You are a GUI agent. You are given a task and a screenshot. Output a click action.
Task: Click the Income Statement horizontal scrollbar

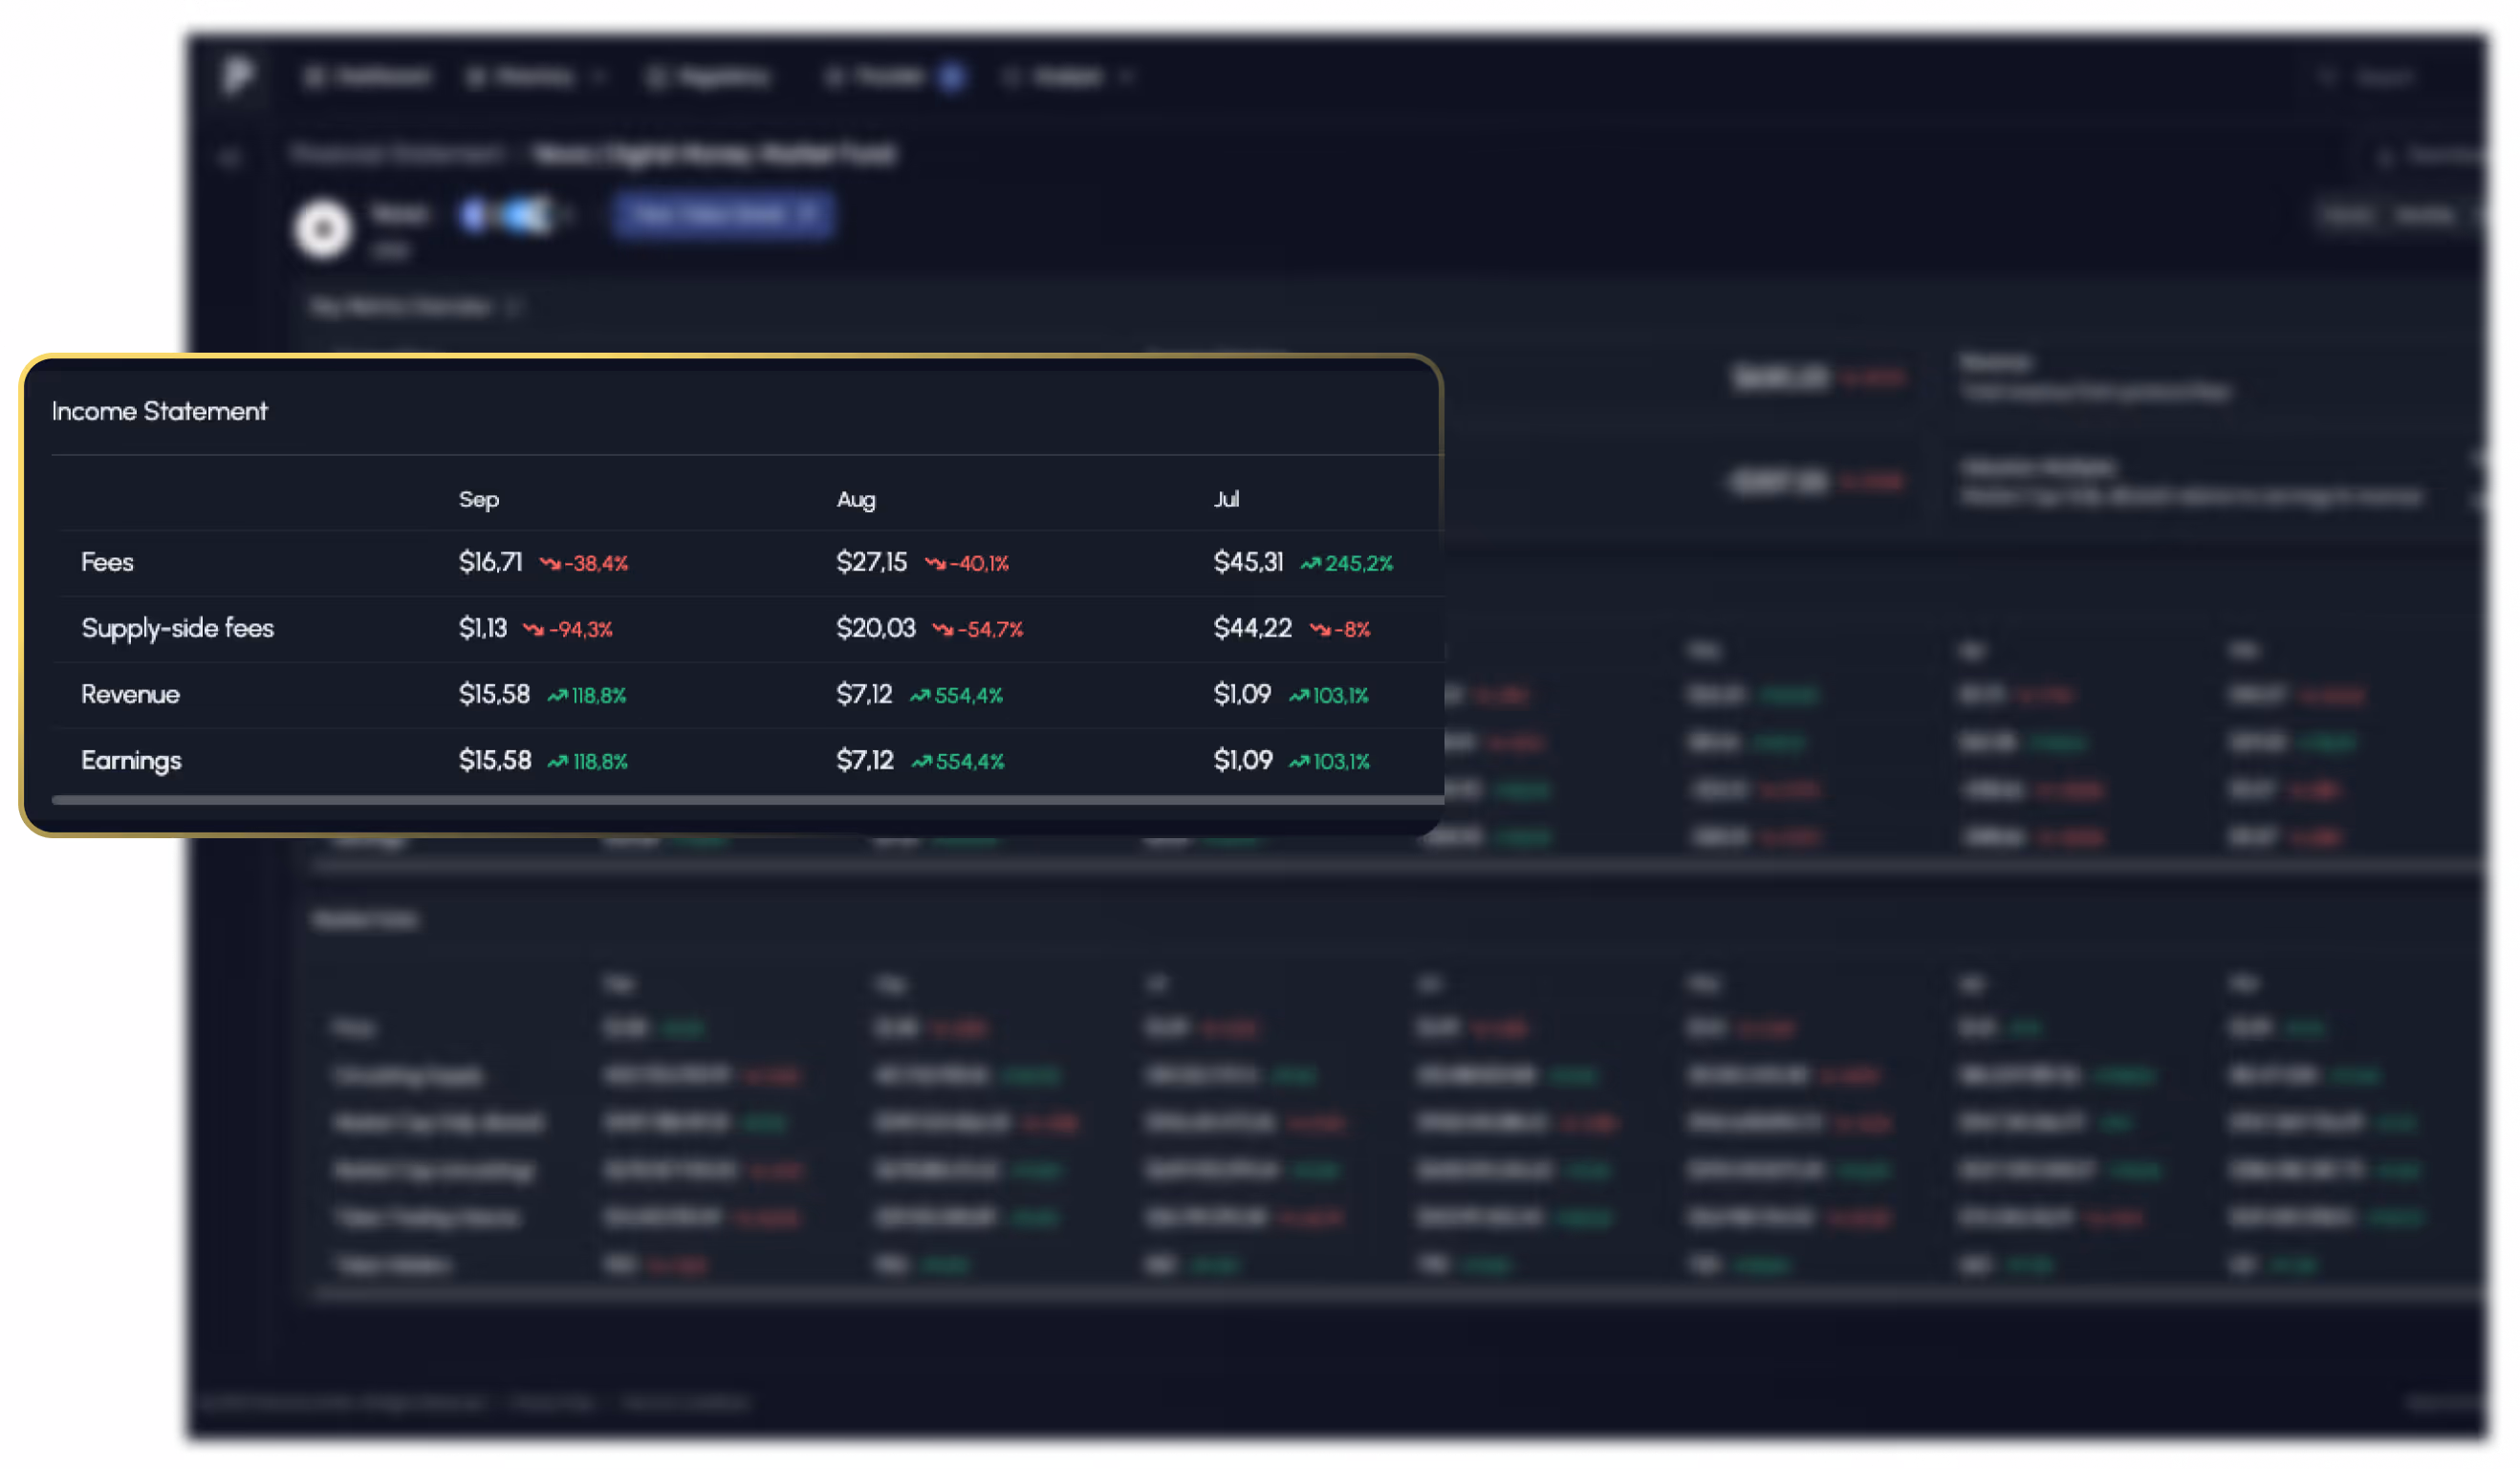[746, 800]
